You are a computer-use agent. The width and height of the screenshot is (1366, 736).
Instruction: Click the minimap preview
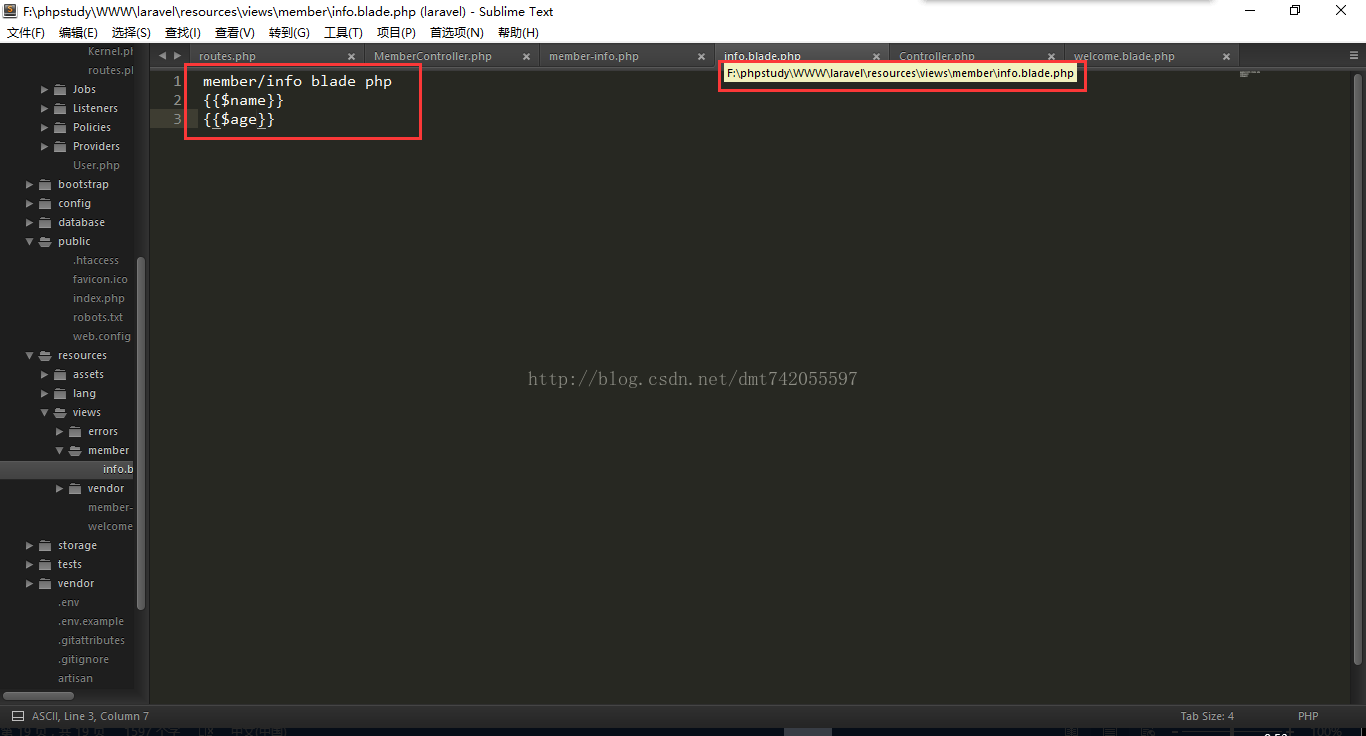[1250, 73]
